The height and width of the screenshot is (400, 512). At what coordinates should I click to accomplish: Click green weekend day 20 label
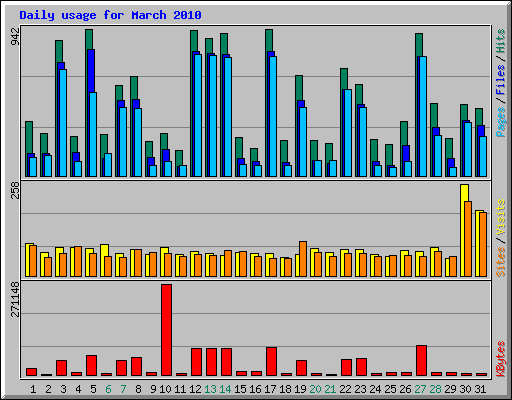pyautogui.click(x=315, y=389)
